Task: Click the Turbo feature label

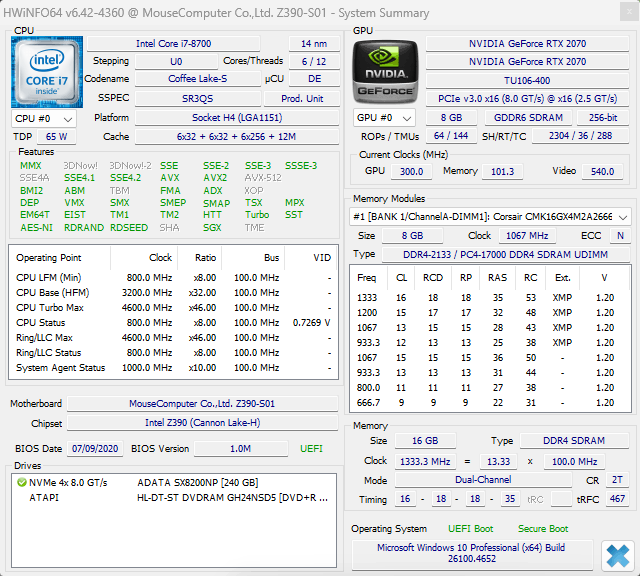Action: (x=257, y=215)
